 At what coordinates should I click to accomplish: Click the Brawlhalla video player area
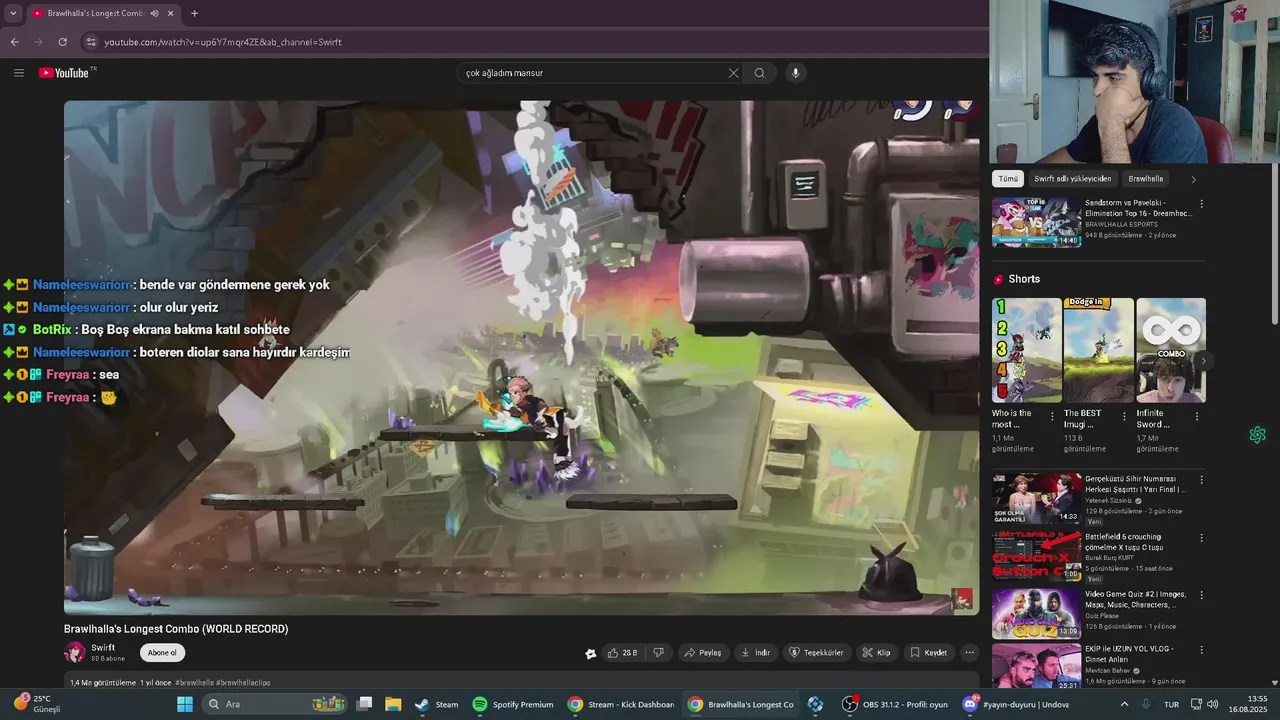coord(521,357)
